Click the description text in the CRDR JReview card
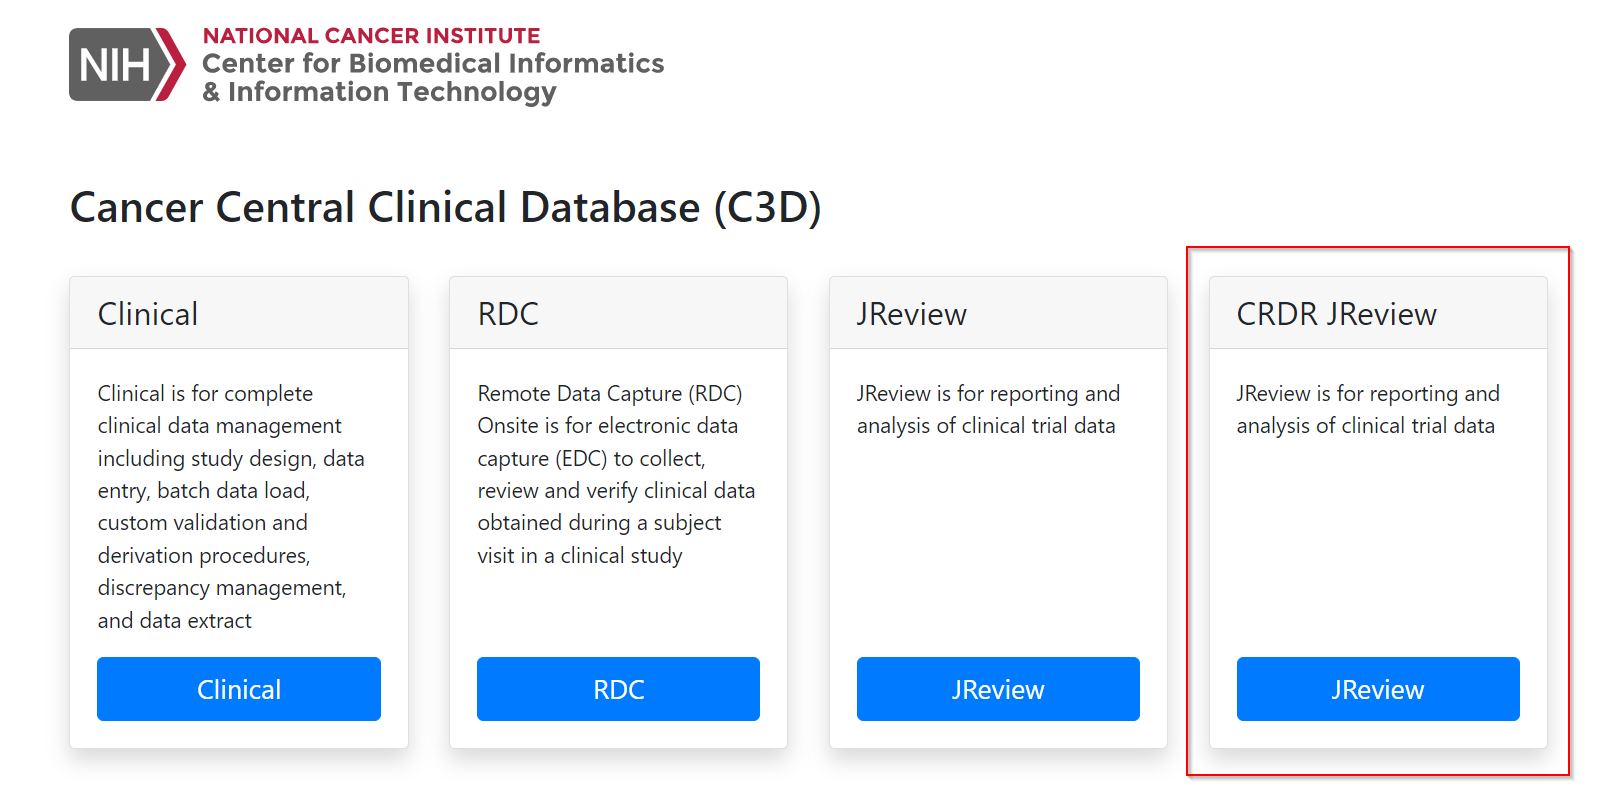 pos(1367,410)
